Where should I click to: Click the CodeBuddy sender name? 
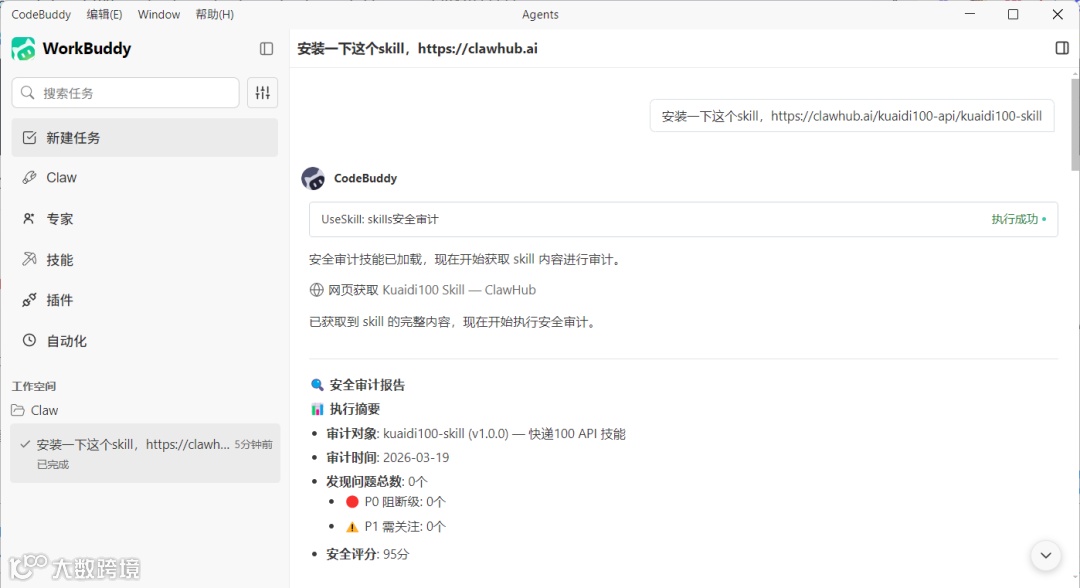365,178
